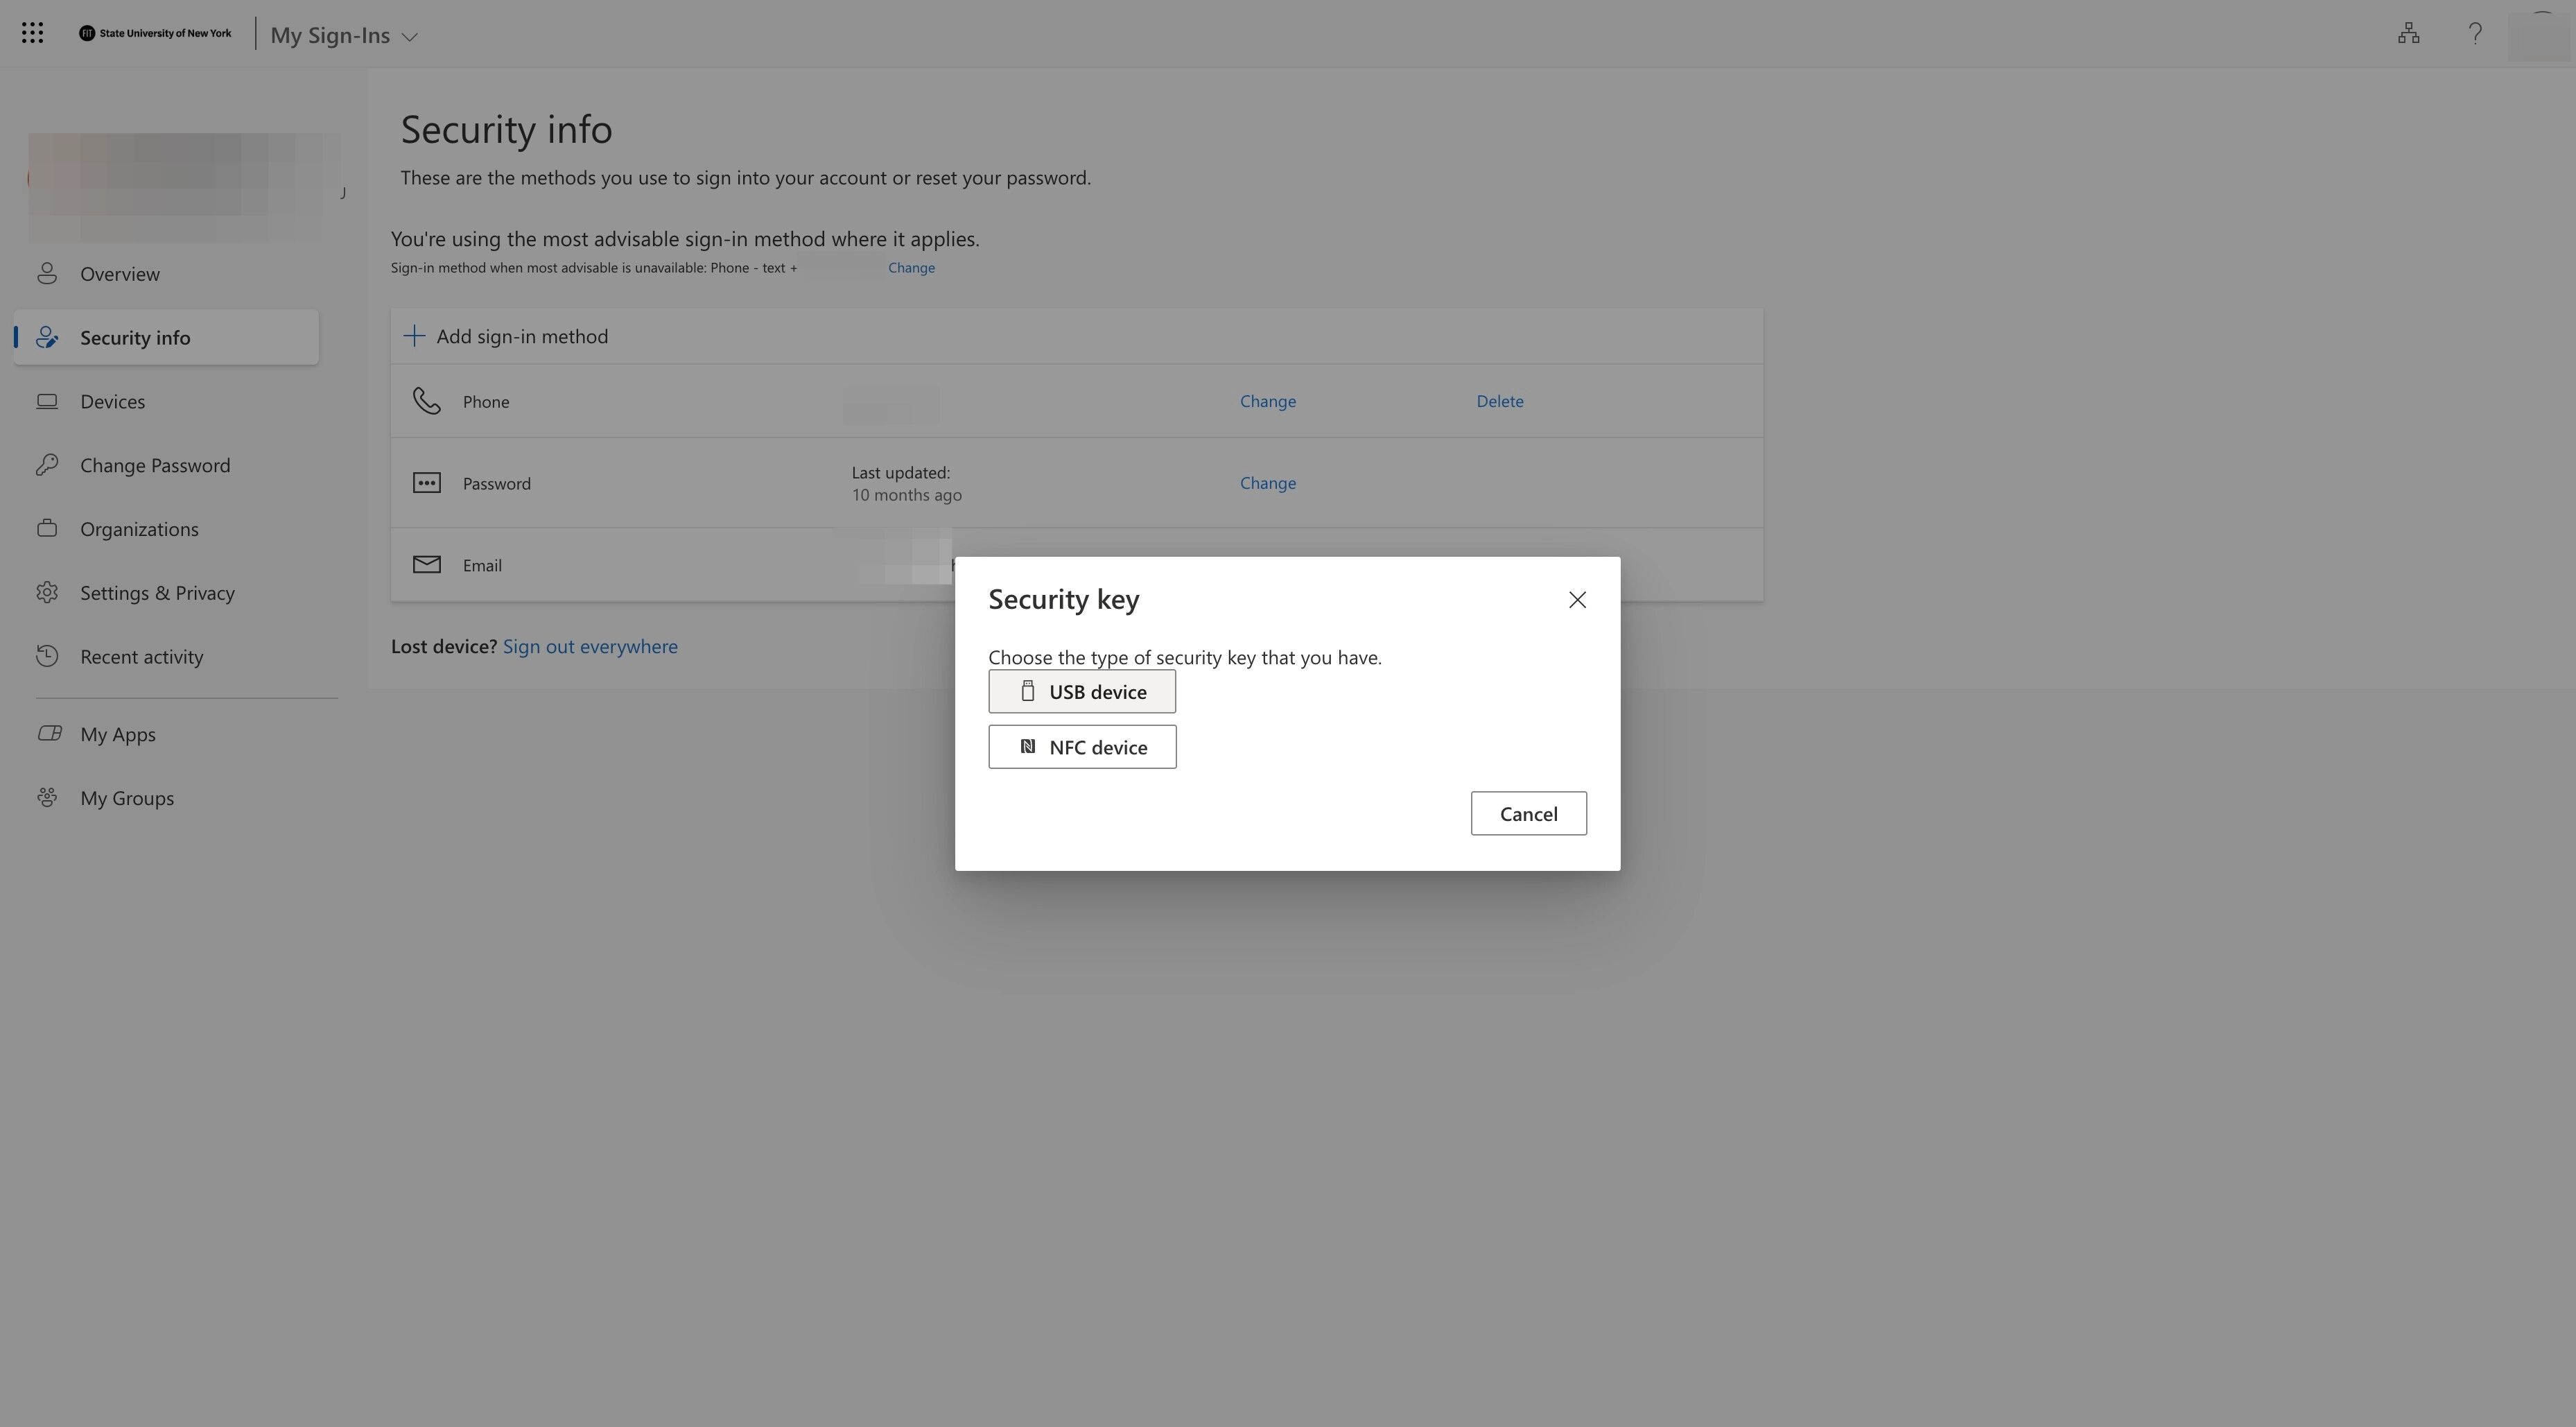Image resolution: width=2576 pixels, height=1427 pixels.
Task: Choose USB device security key
Action: [x=1082, y=692]
